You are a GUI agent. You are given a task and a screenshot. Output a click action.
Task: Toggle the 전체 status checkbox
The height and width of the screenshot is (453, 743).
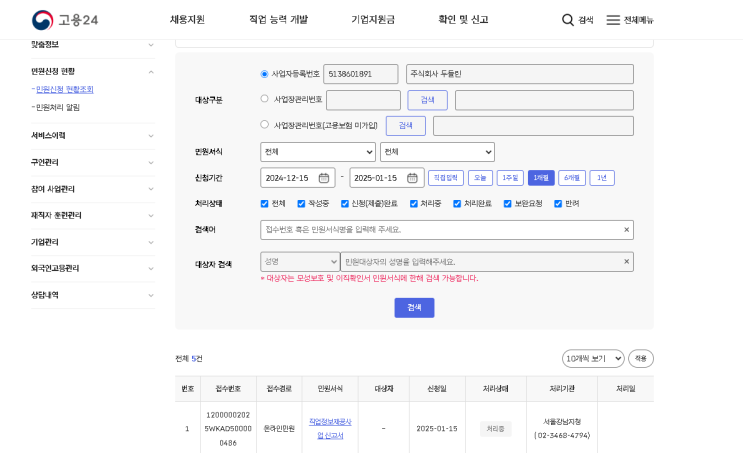tap(264, 204)
